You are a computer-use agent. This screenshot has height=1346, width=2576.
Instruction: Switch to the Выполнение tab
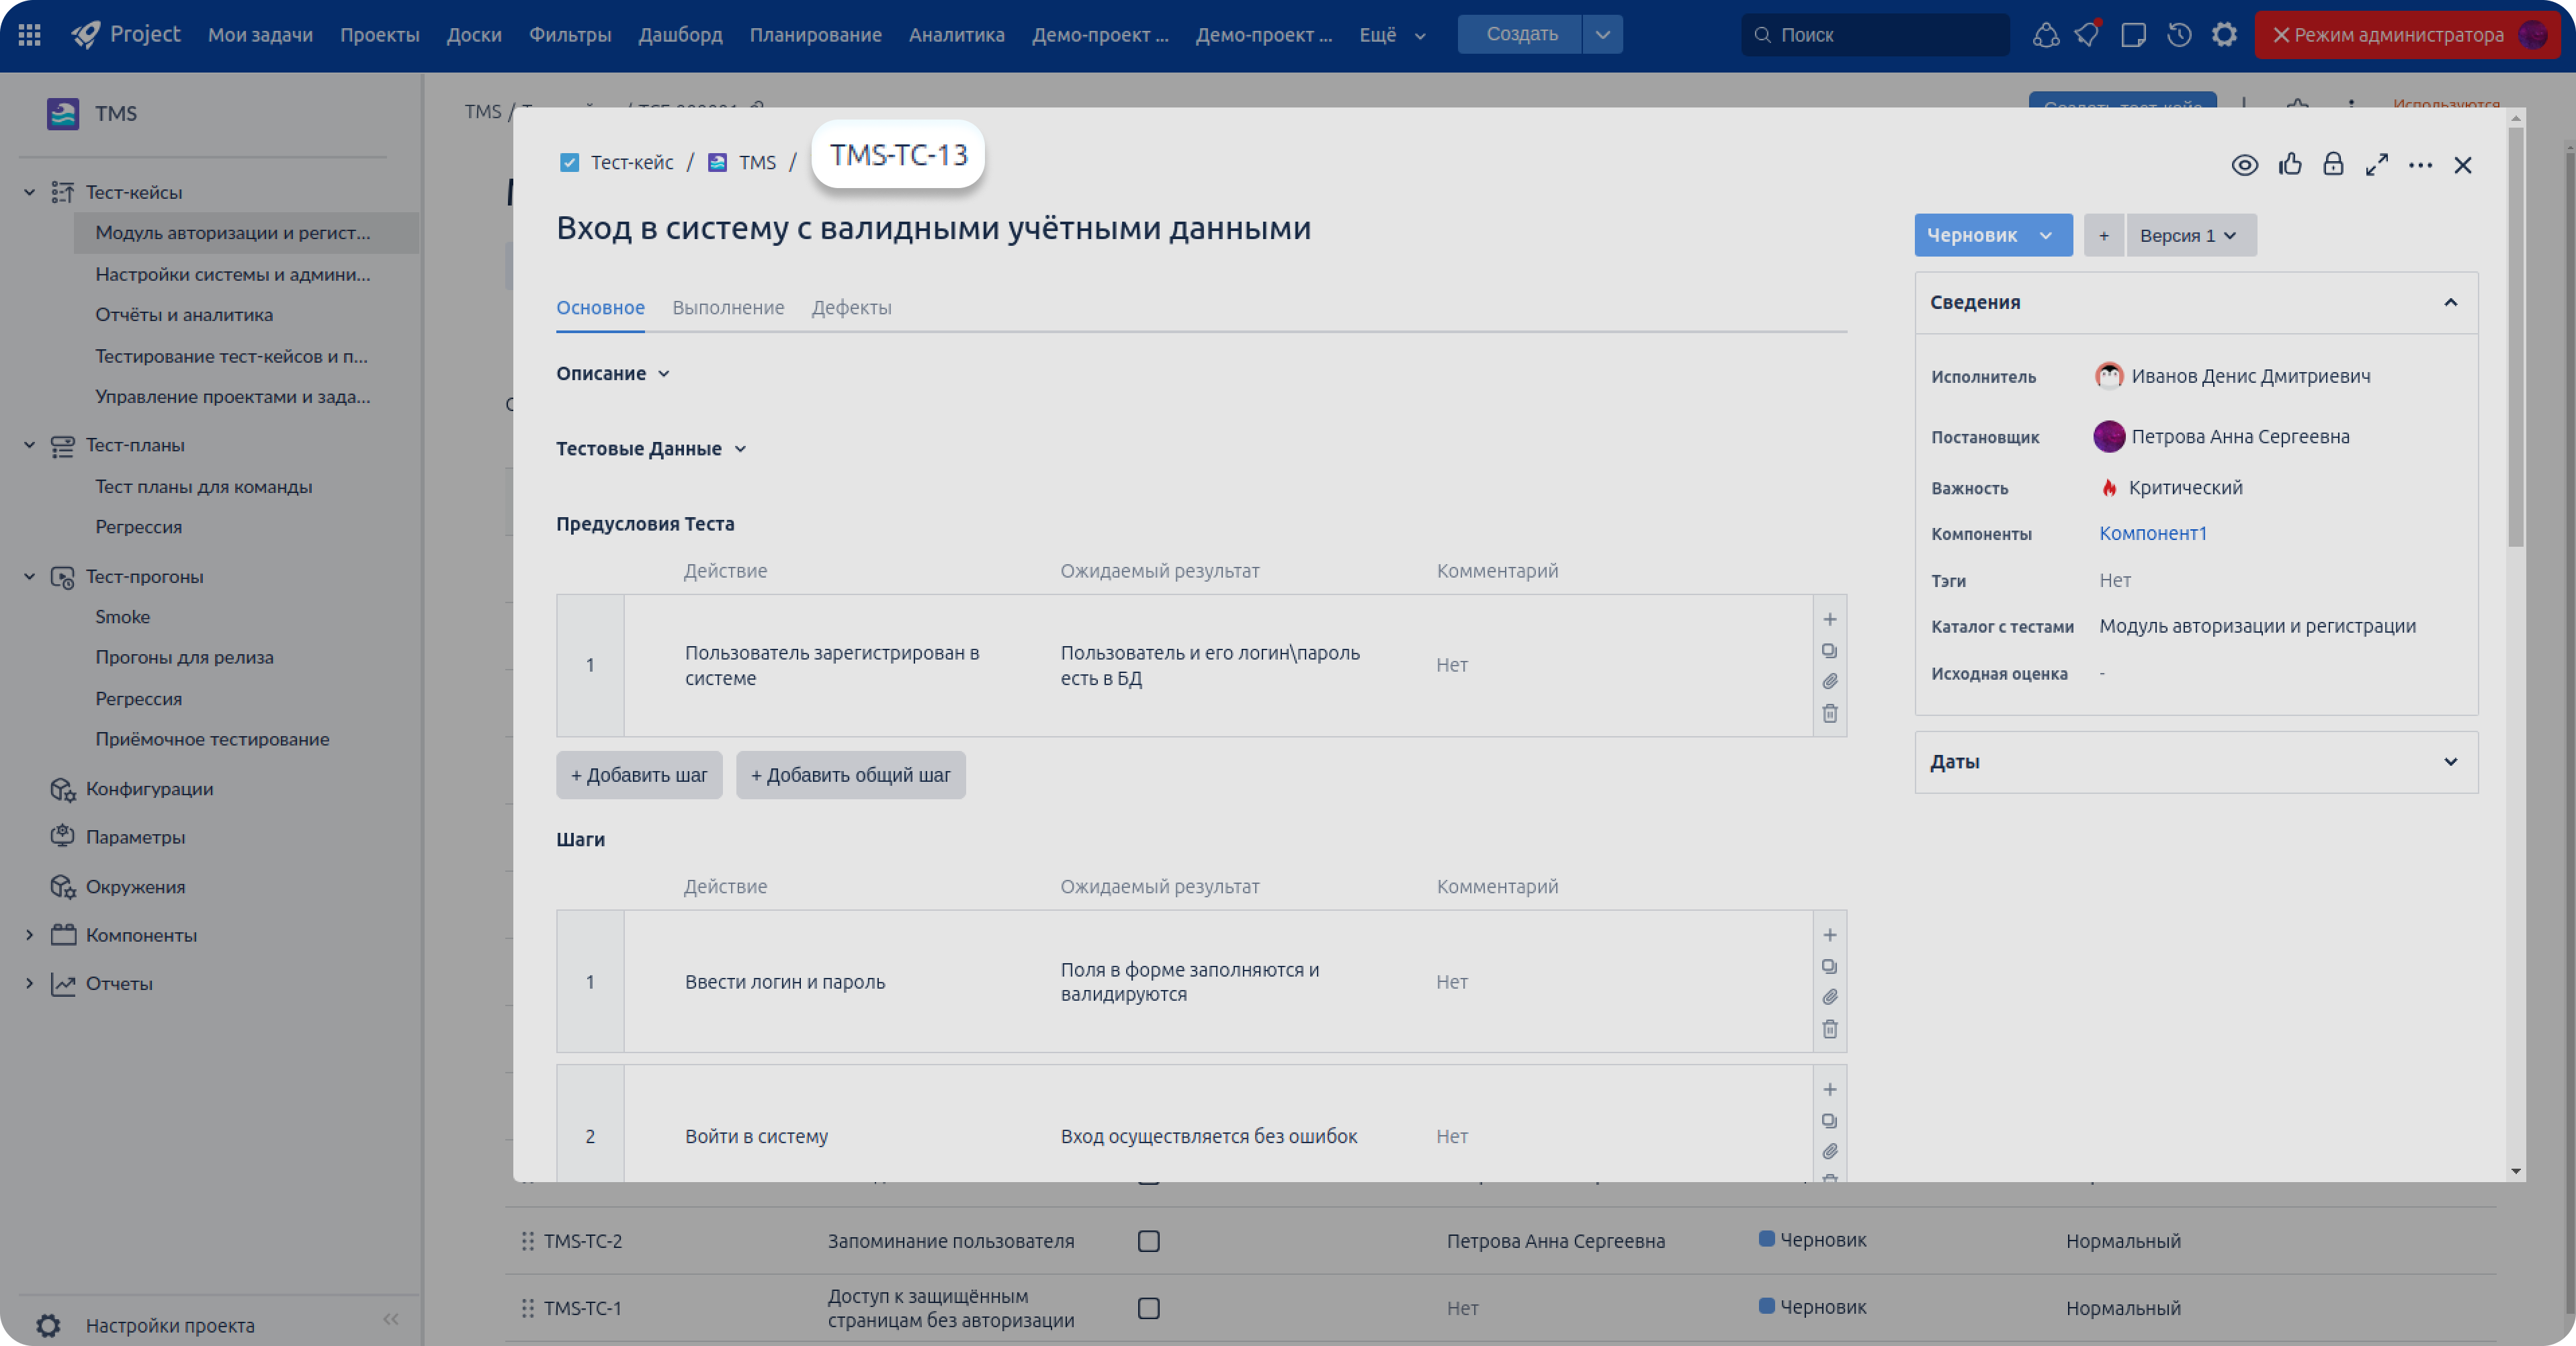tap(728, 308)
